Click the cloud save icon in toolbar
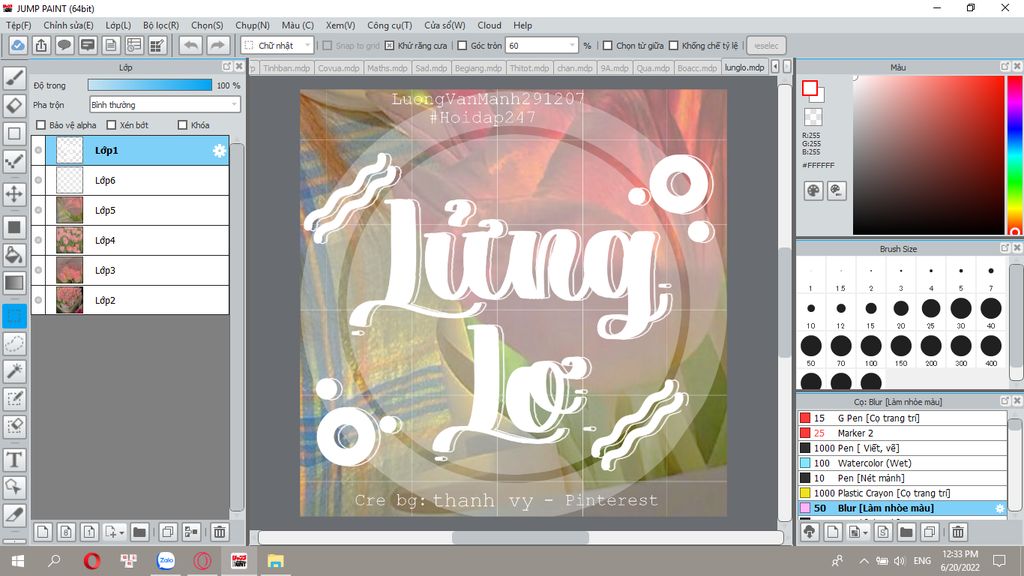The image size is (1024, 576). [18, 46]
